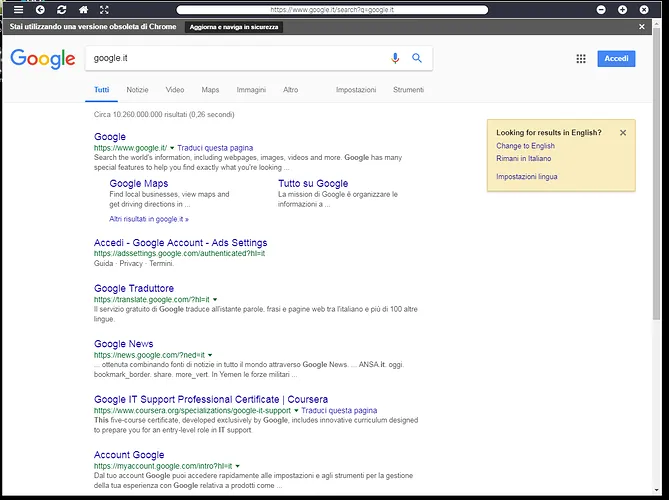Click Rimani in Italiano link
The width and height of the screenshot is (669, 500).
coord(524,158)
